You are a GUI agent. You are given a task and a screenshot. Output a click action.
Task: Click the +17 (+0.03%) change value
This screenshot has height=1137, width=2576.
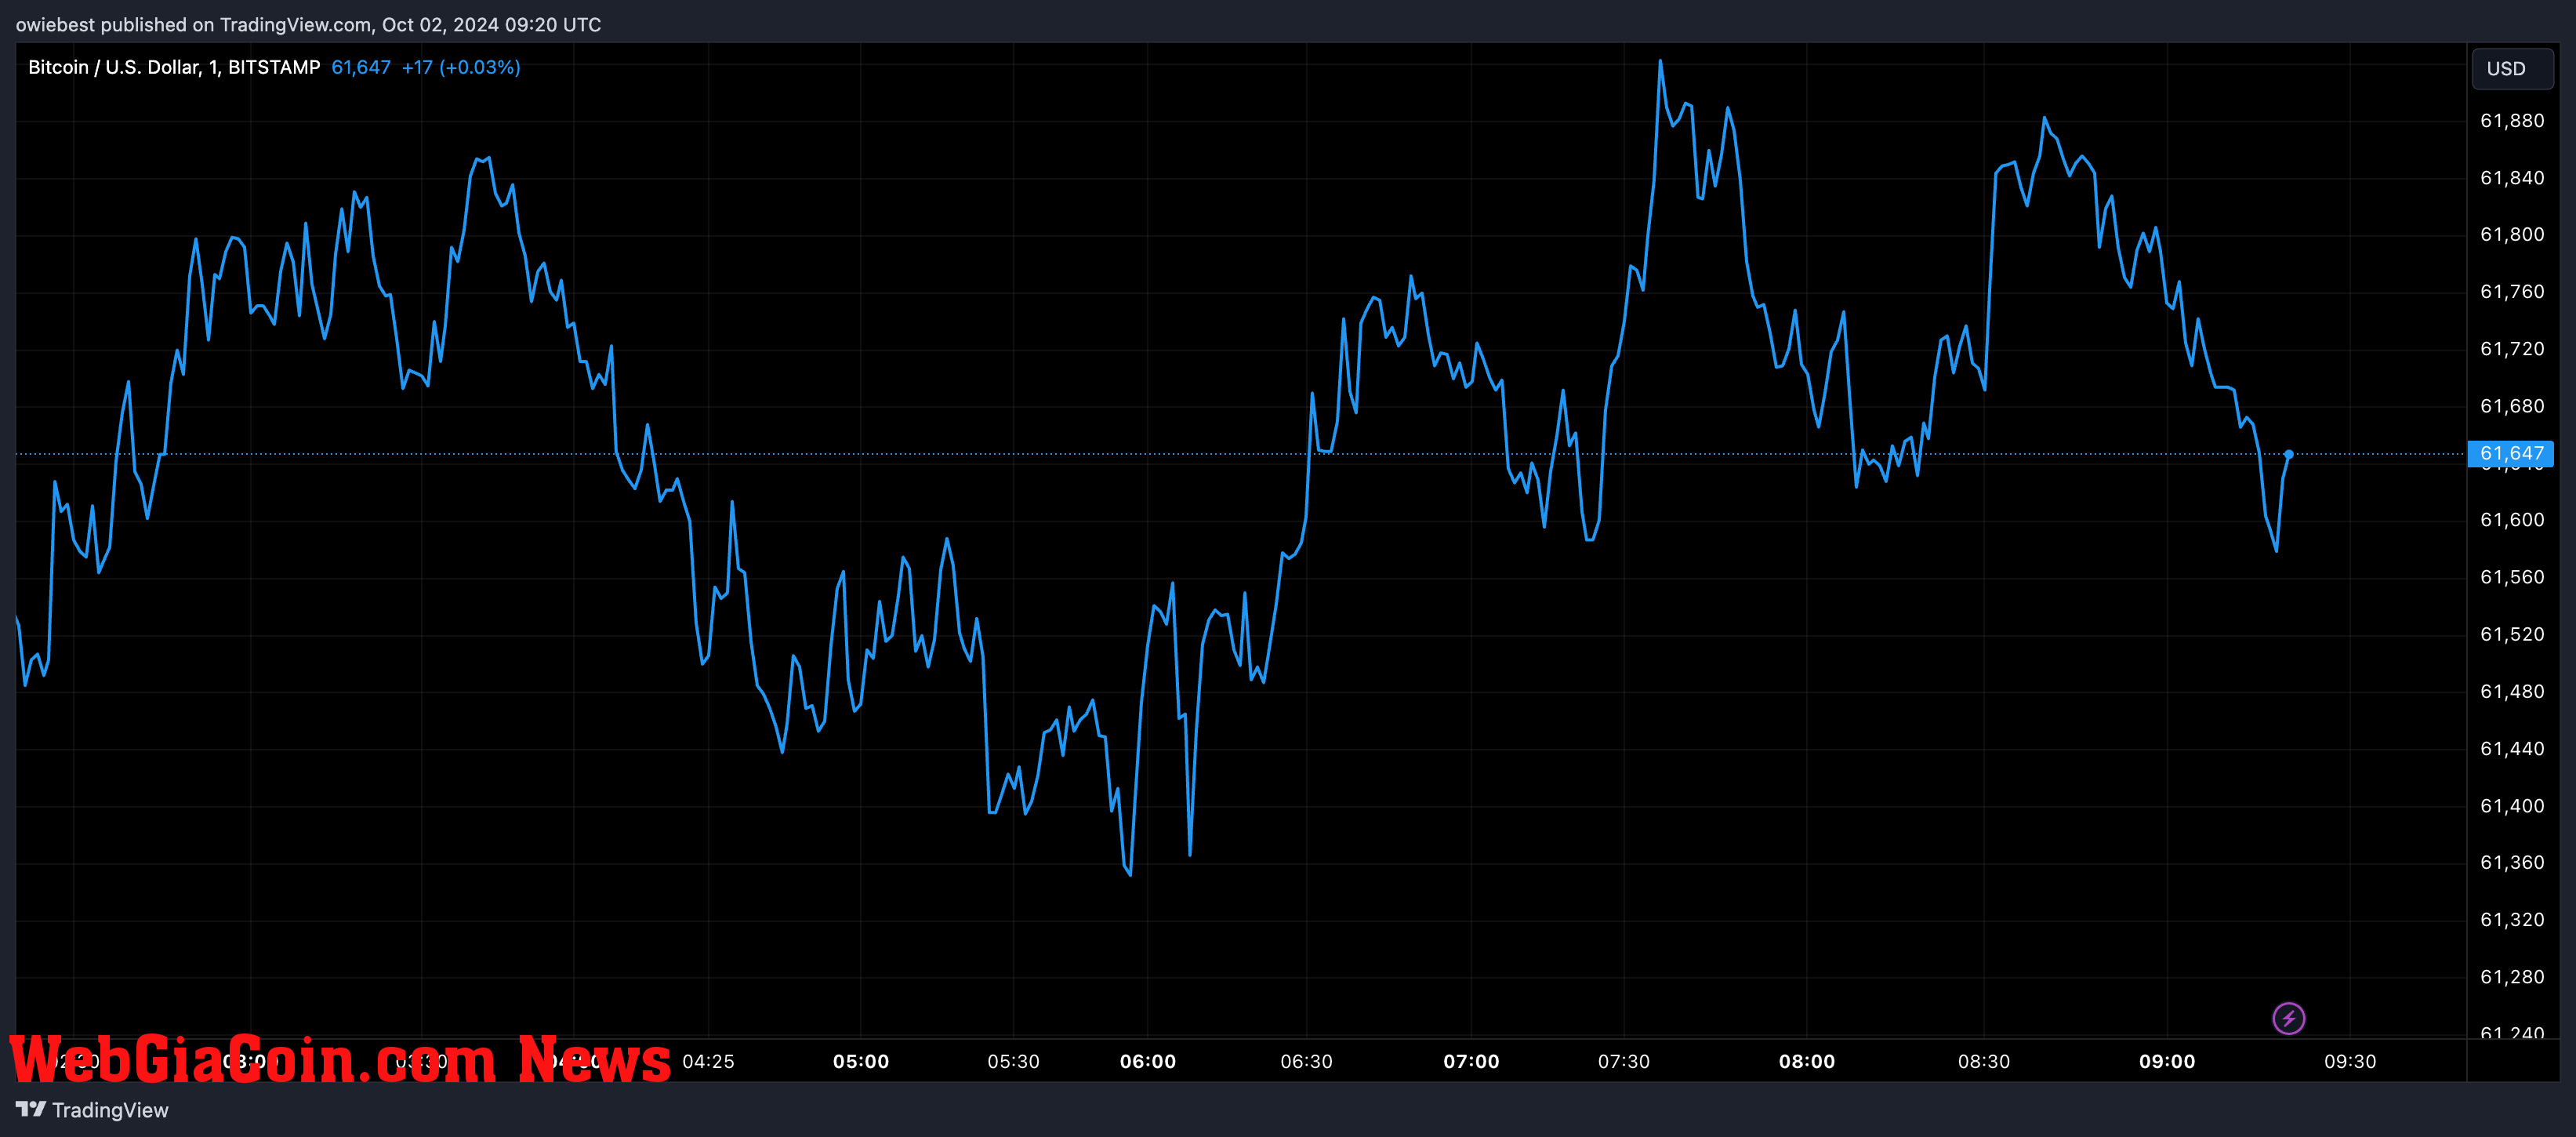(461, 67)
